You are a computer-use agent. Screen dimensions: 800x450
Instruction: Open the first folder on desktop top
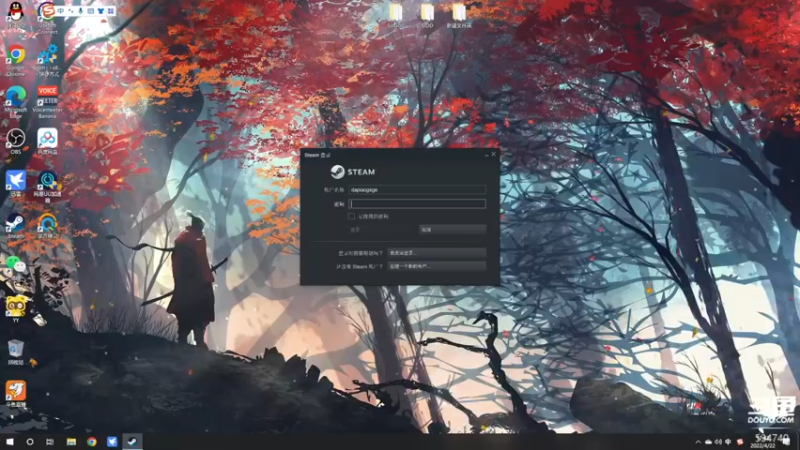[x=395, y=13]
